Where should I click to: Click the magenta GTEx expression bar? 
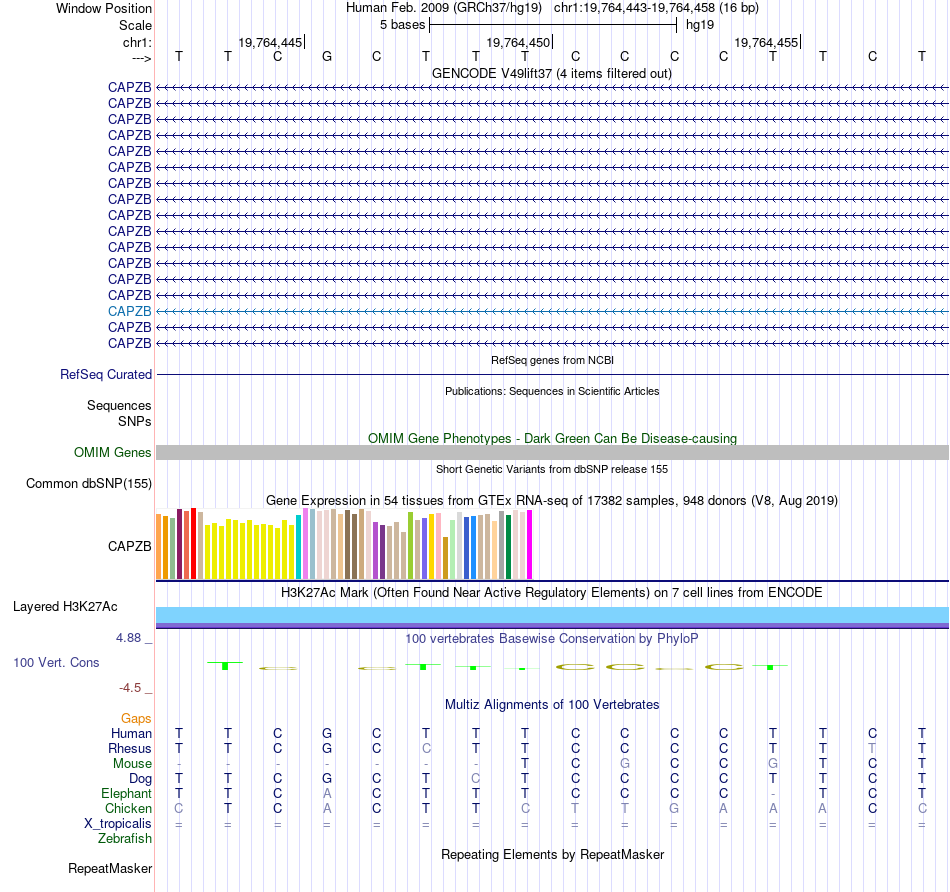pyautogui.click(x=530, y=545)
